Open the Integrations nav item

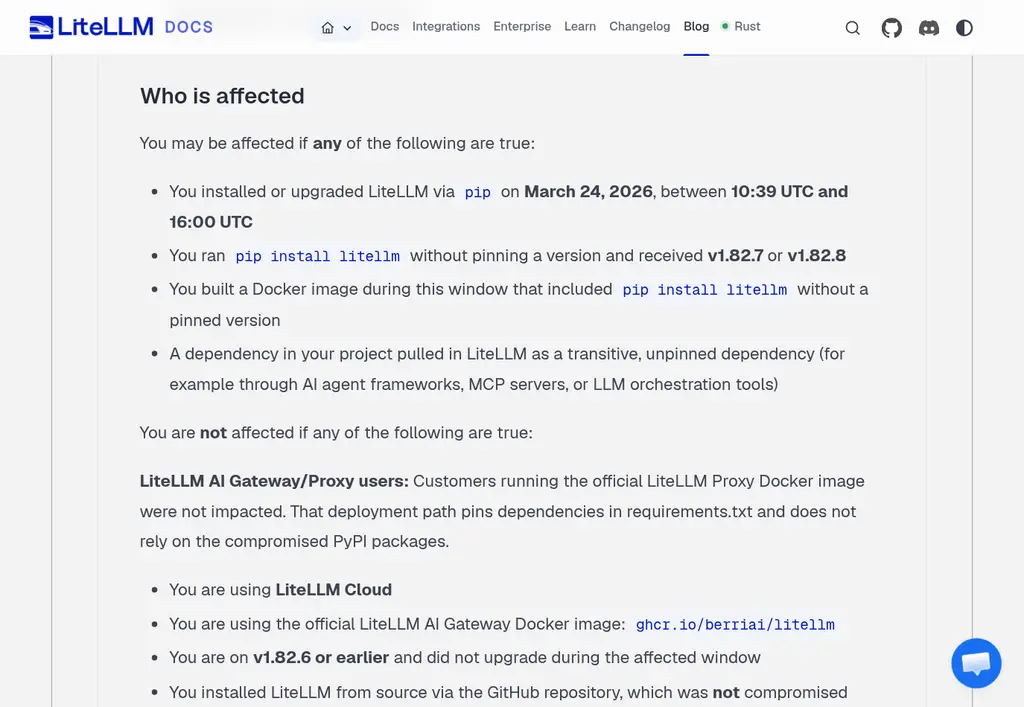(x=446, y=26)
